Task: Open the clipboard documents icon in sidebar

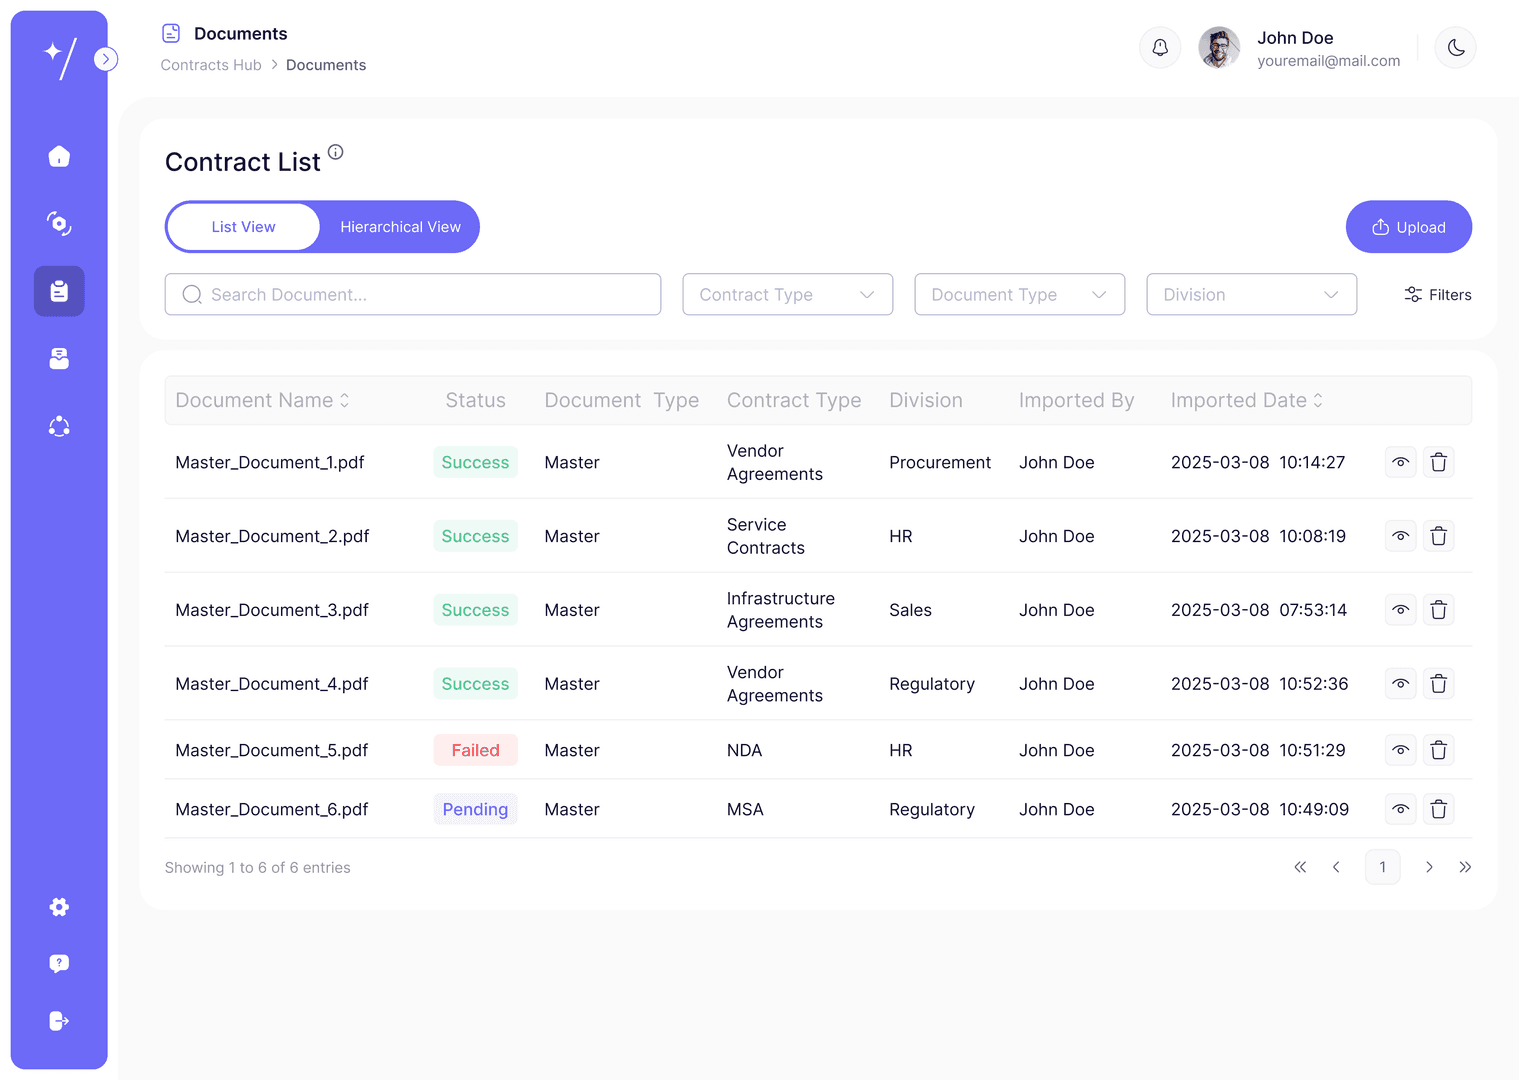Action: coord(59,291)
